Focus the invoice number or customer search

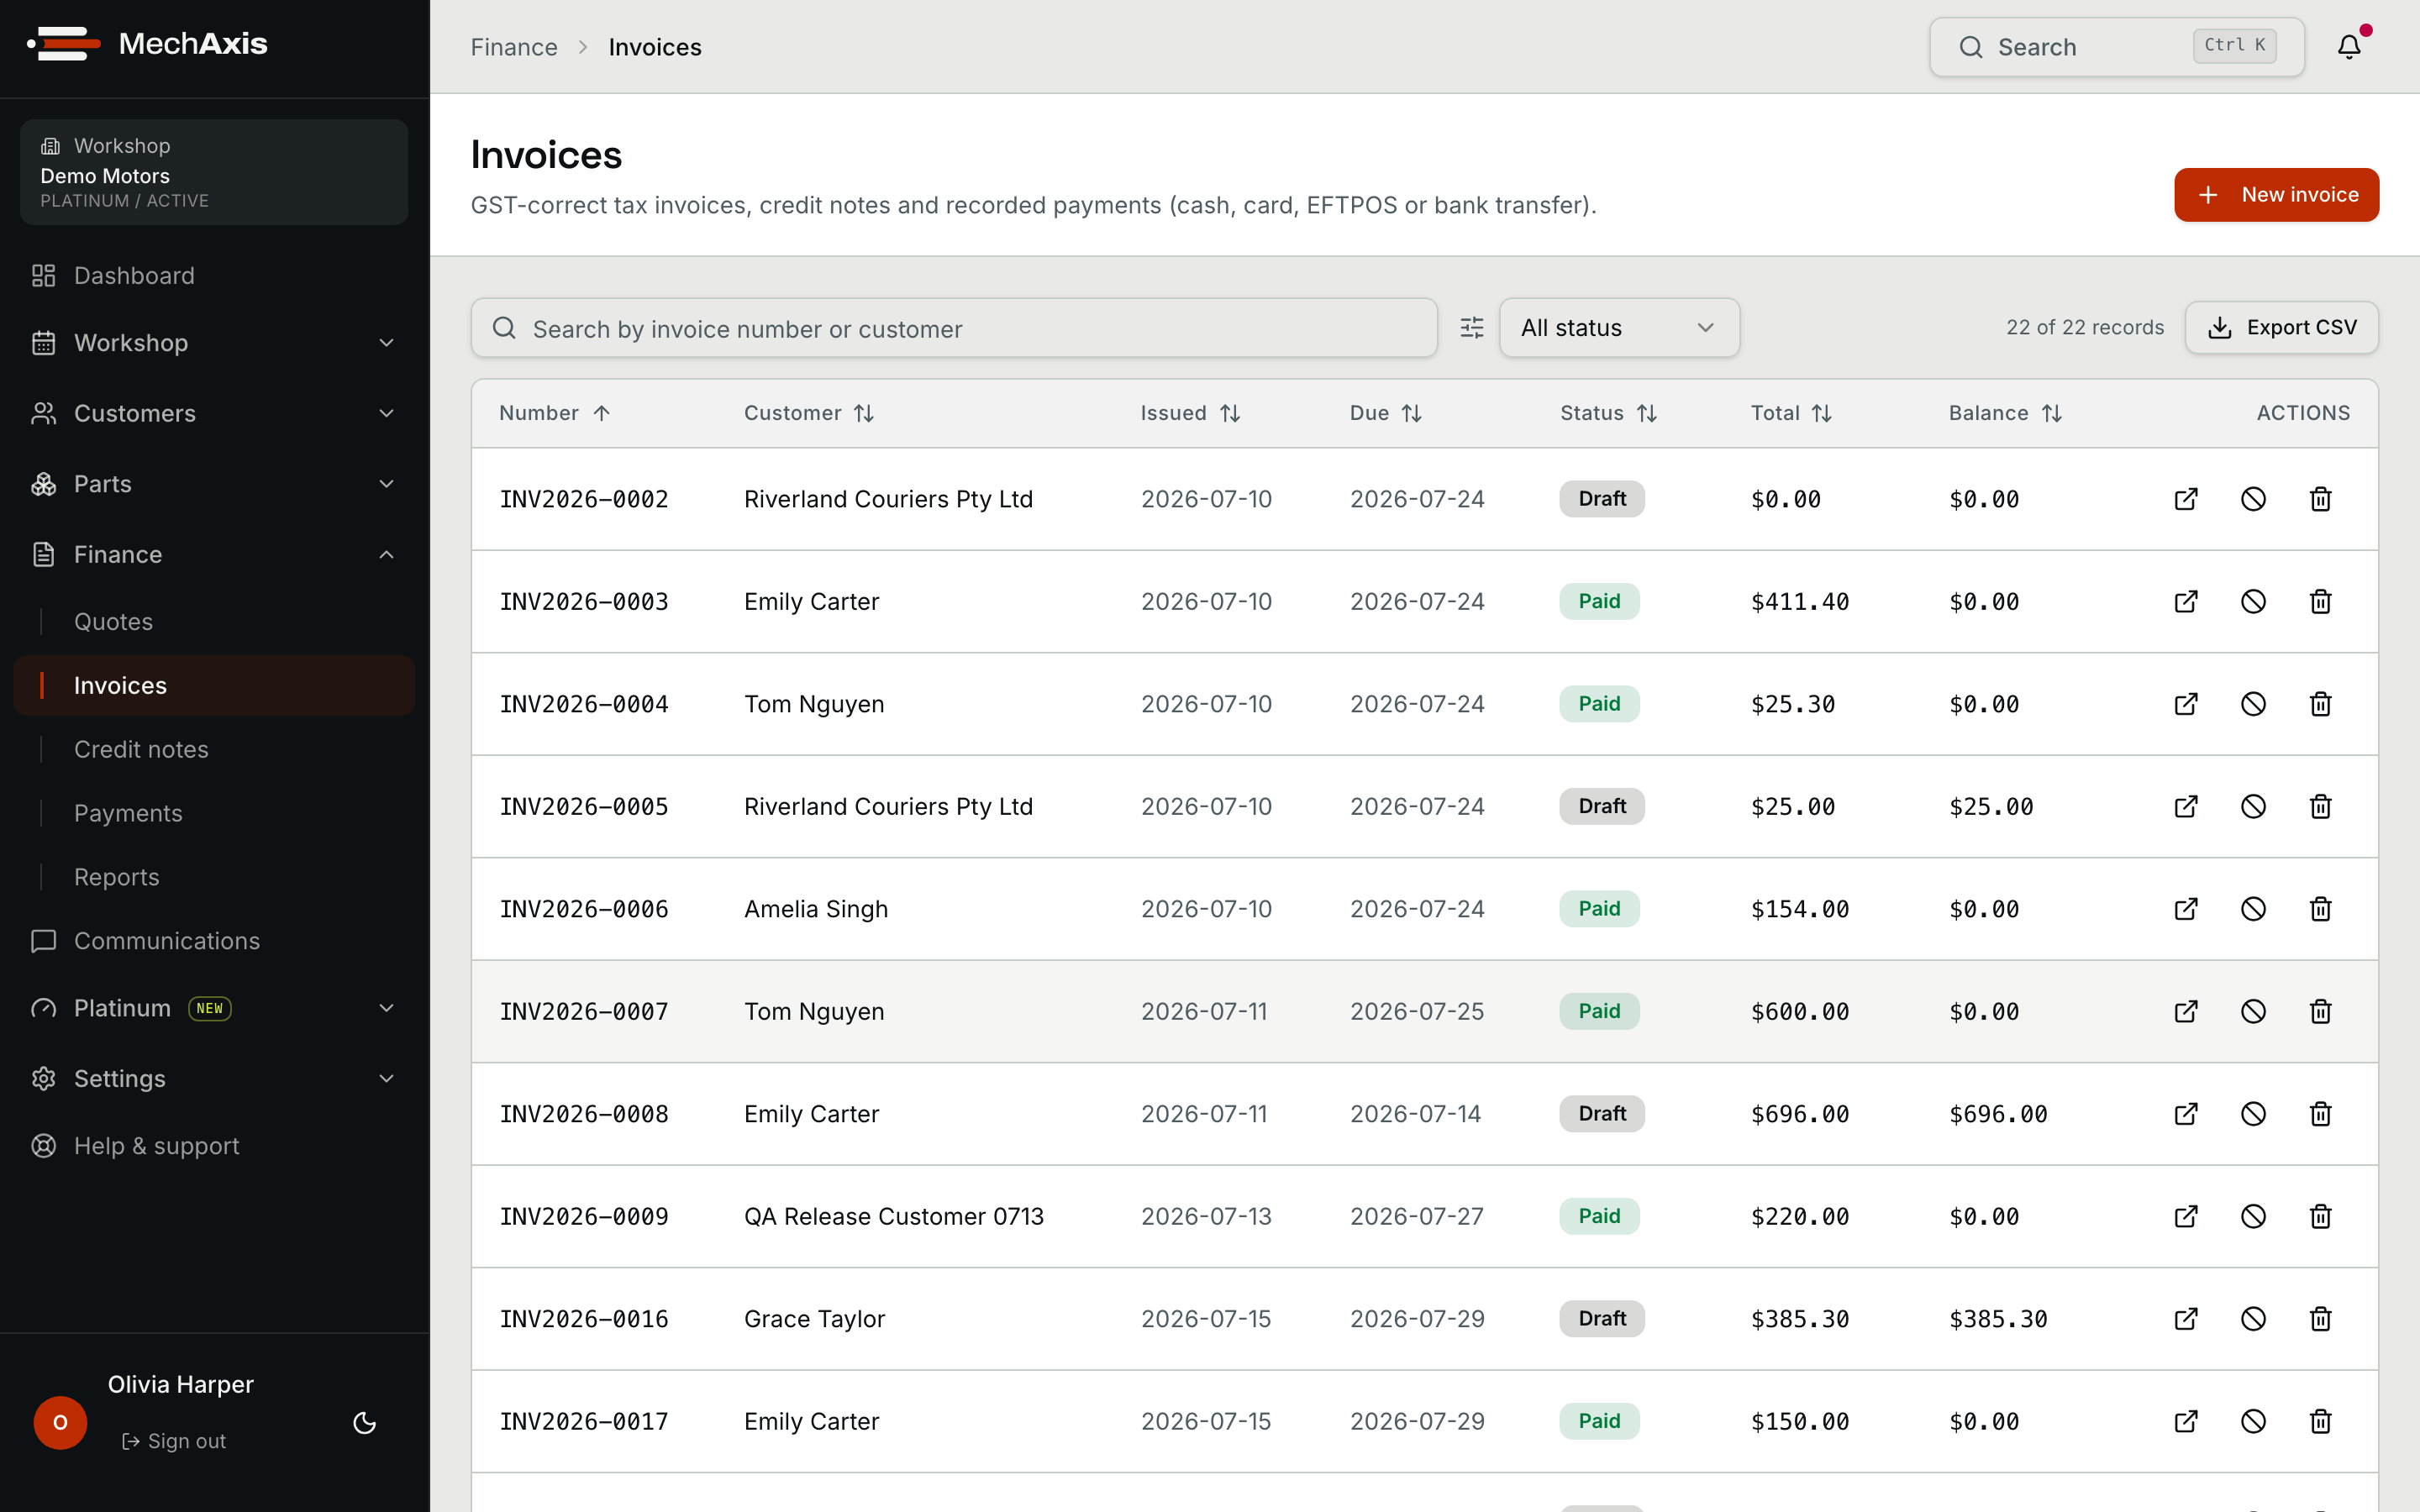pos(954,328)
